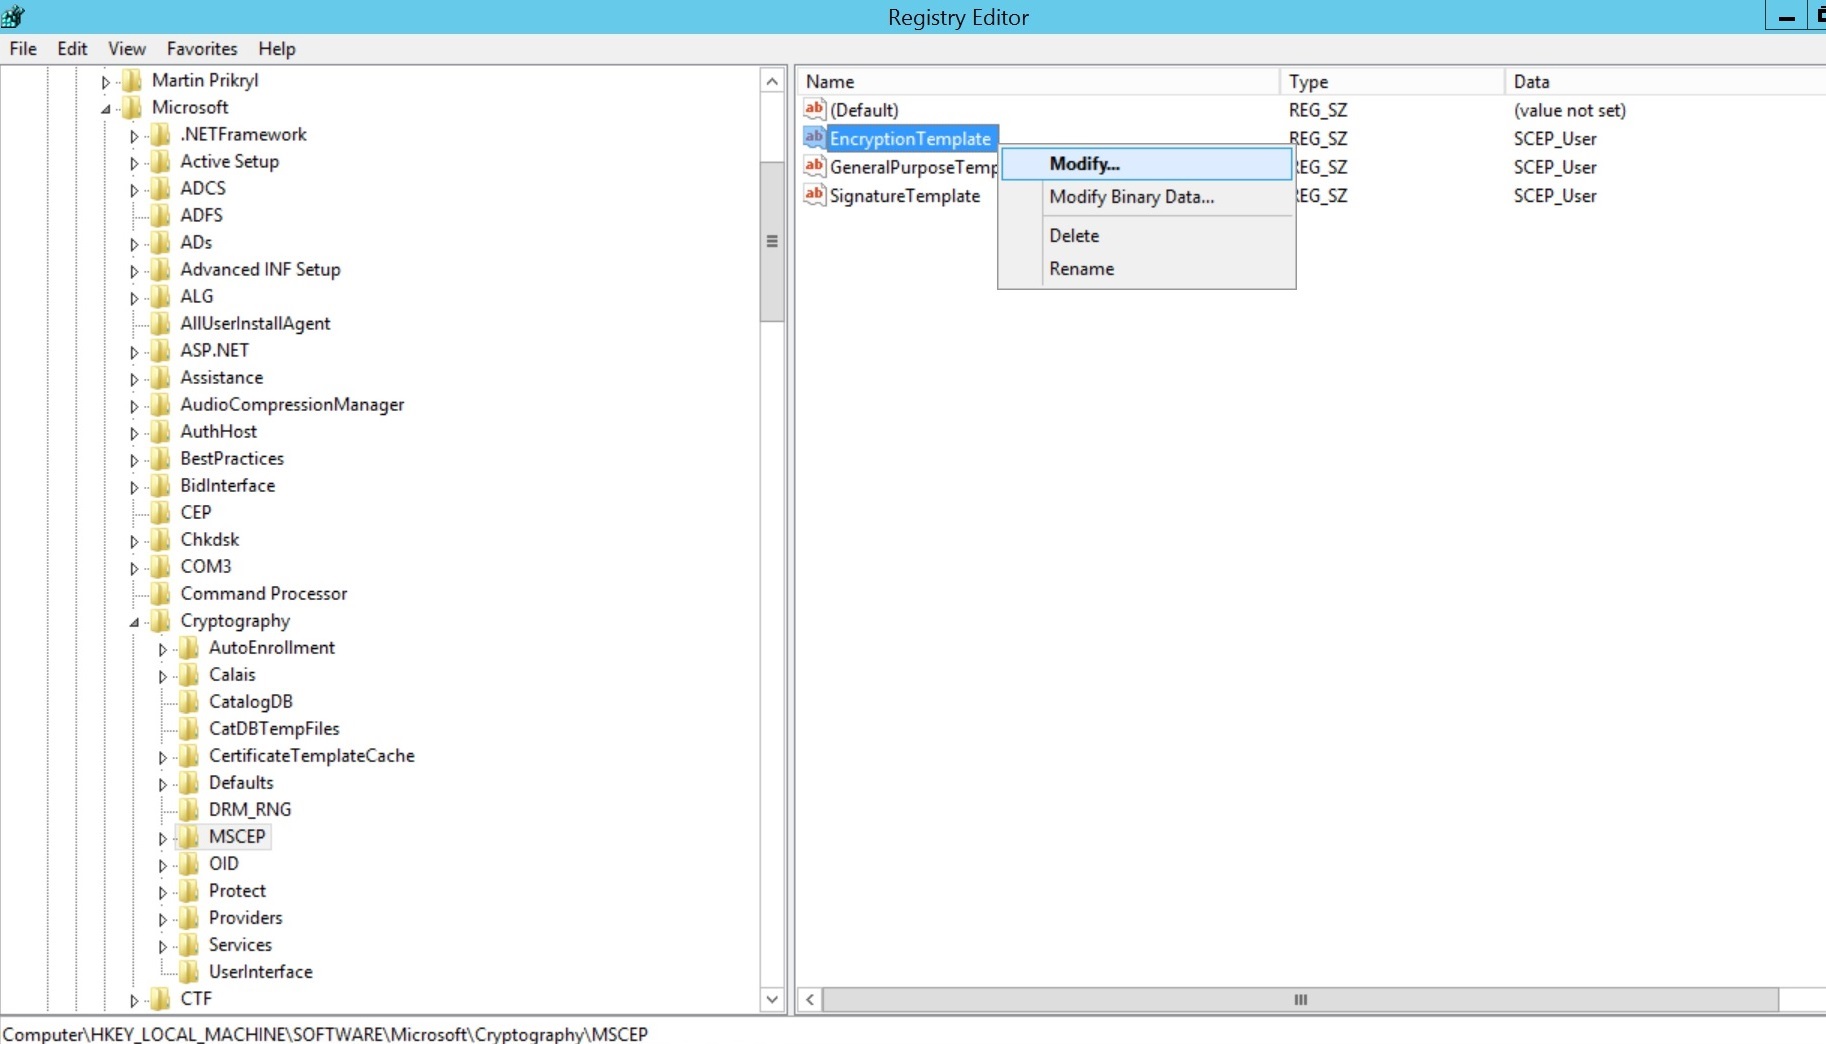Expand the ADCS tree node

[x=135, y=188]
